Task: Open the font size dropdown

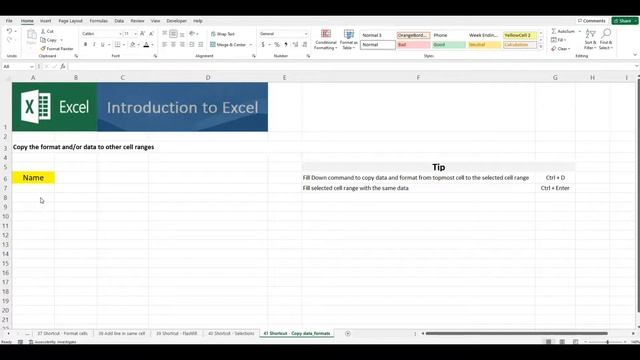Action: point(135,34)
